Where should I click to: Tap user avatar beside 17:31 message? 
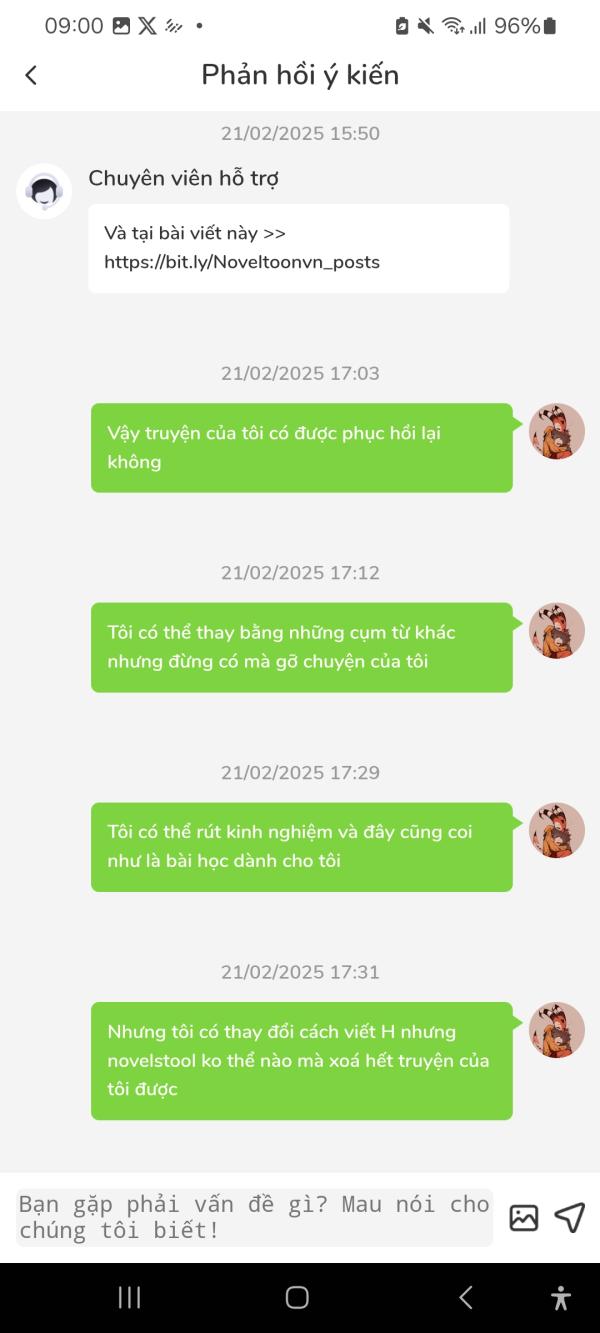click(557, 1030)
